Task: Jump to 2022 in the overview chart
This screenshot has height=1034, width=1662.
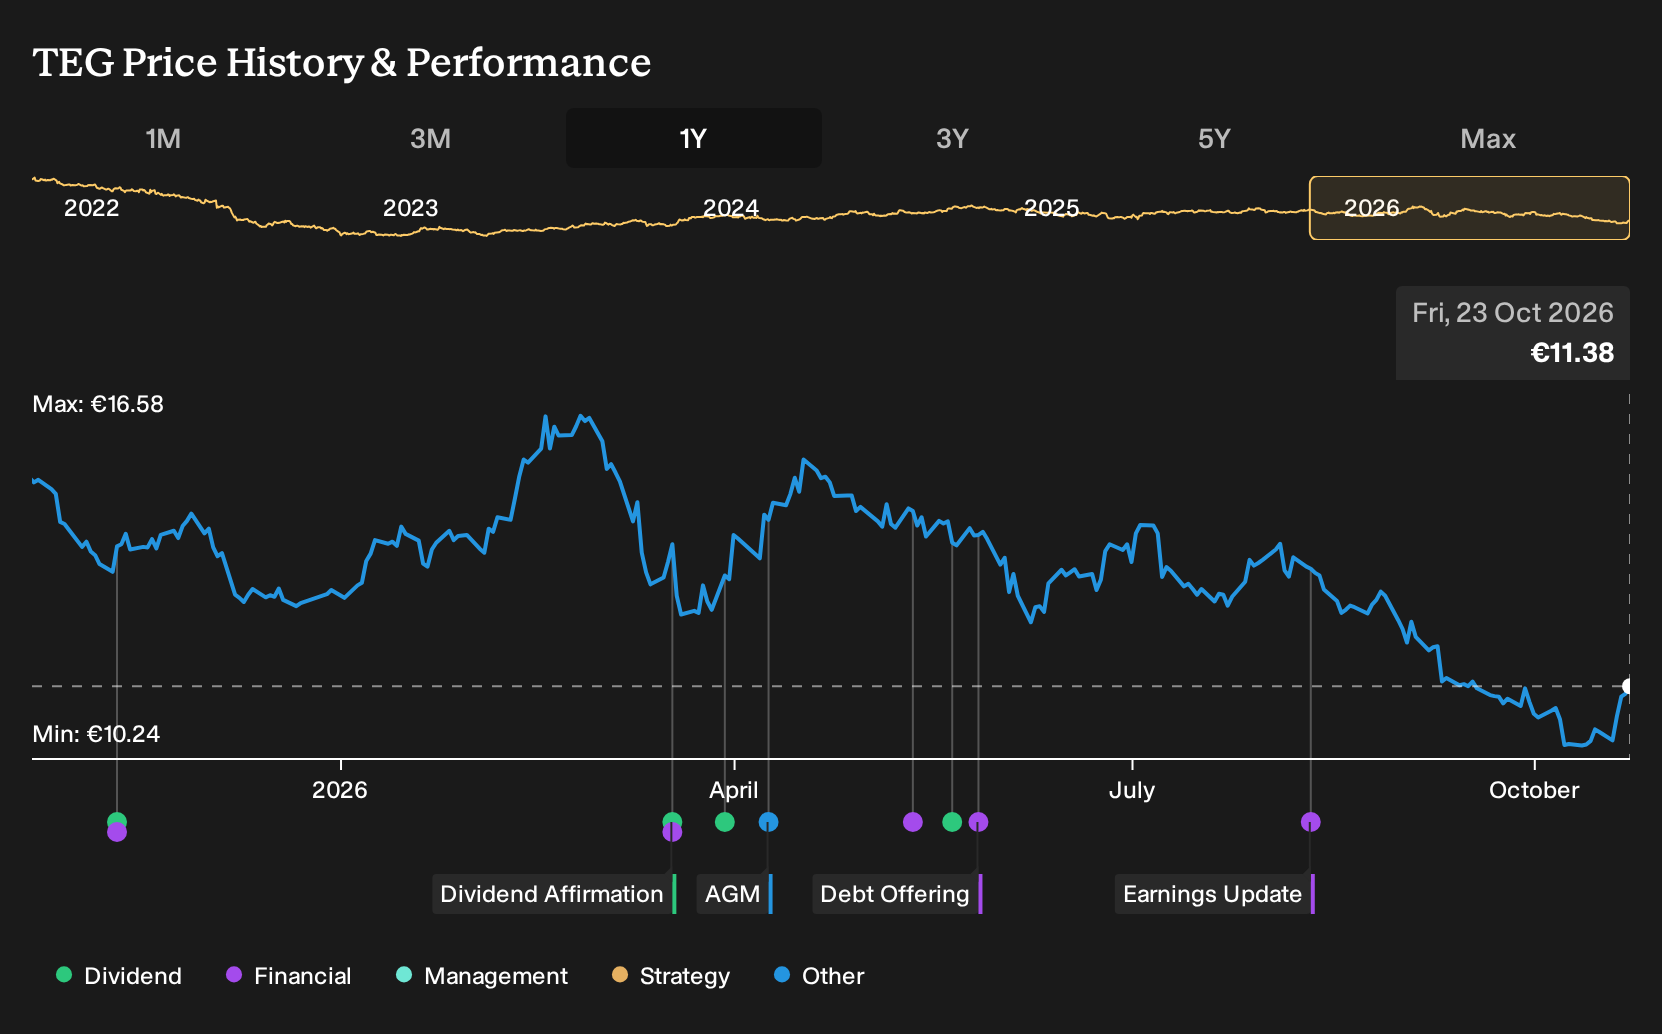Action: click(91, 208)
